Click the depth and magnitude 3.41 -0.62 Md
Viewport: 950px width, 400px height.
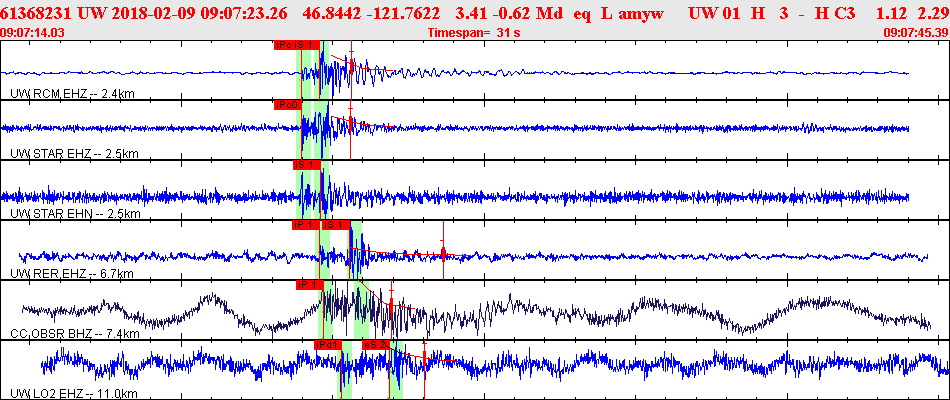click(511, 12)
